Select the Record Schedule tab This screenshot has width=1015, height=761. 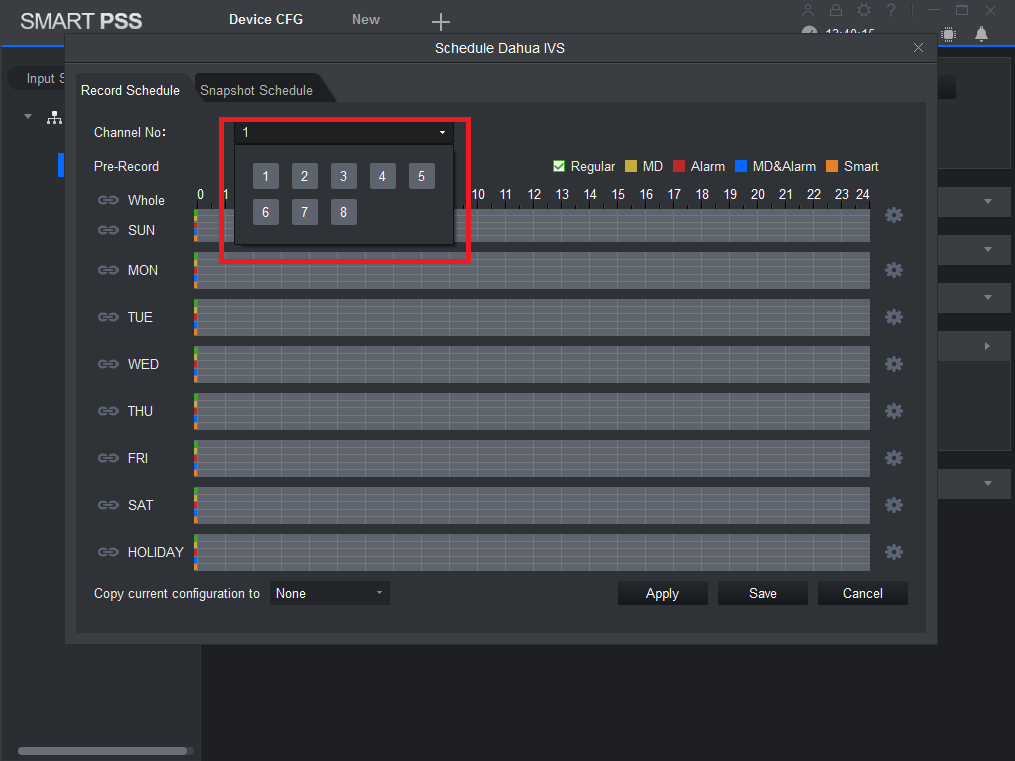(130, 91)
